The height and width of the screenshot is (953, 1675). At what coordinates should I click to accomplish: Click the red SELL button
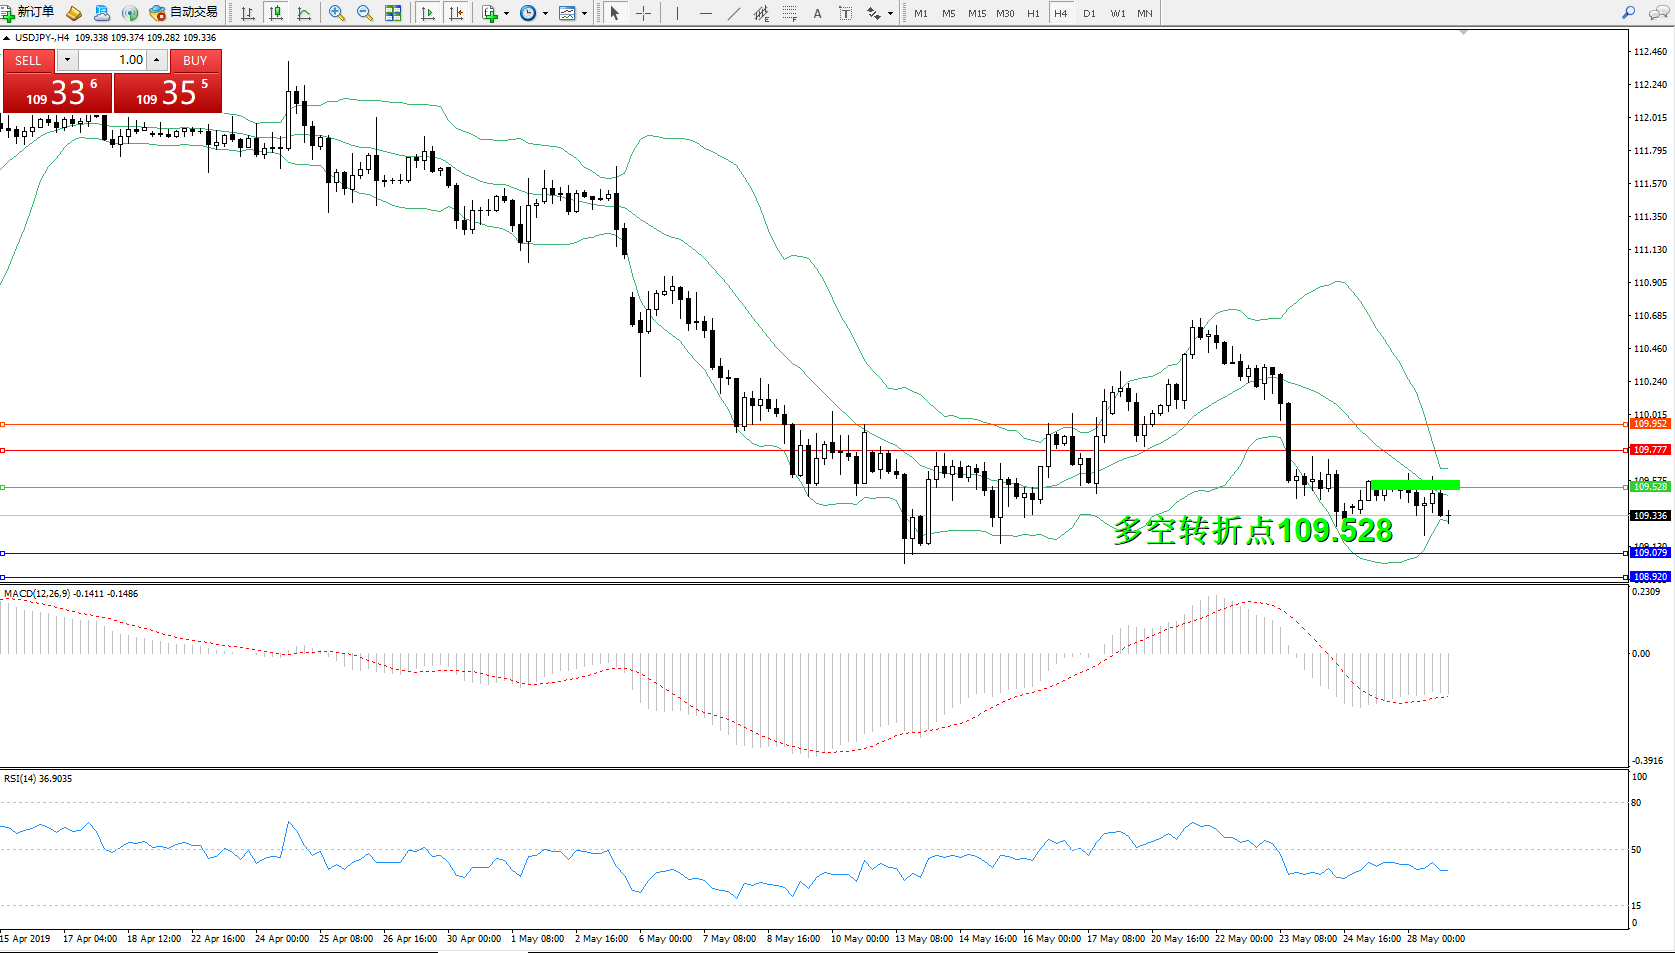(x=28, y=60)
